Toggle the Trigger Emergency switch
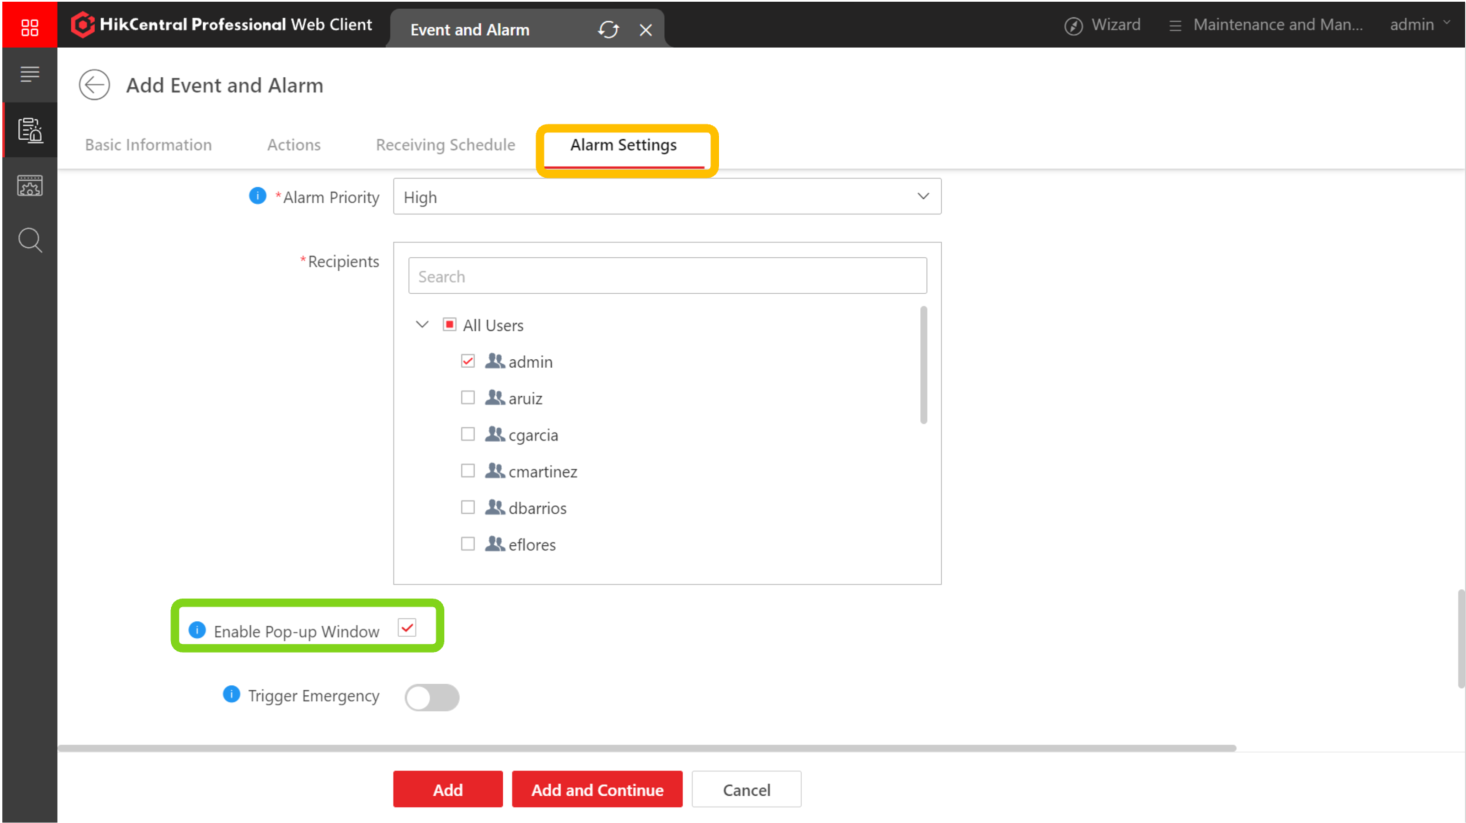 point(432,697)
